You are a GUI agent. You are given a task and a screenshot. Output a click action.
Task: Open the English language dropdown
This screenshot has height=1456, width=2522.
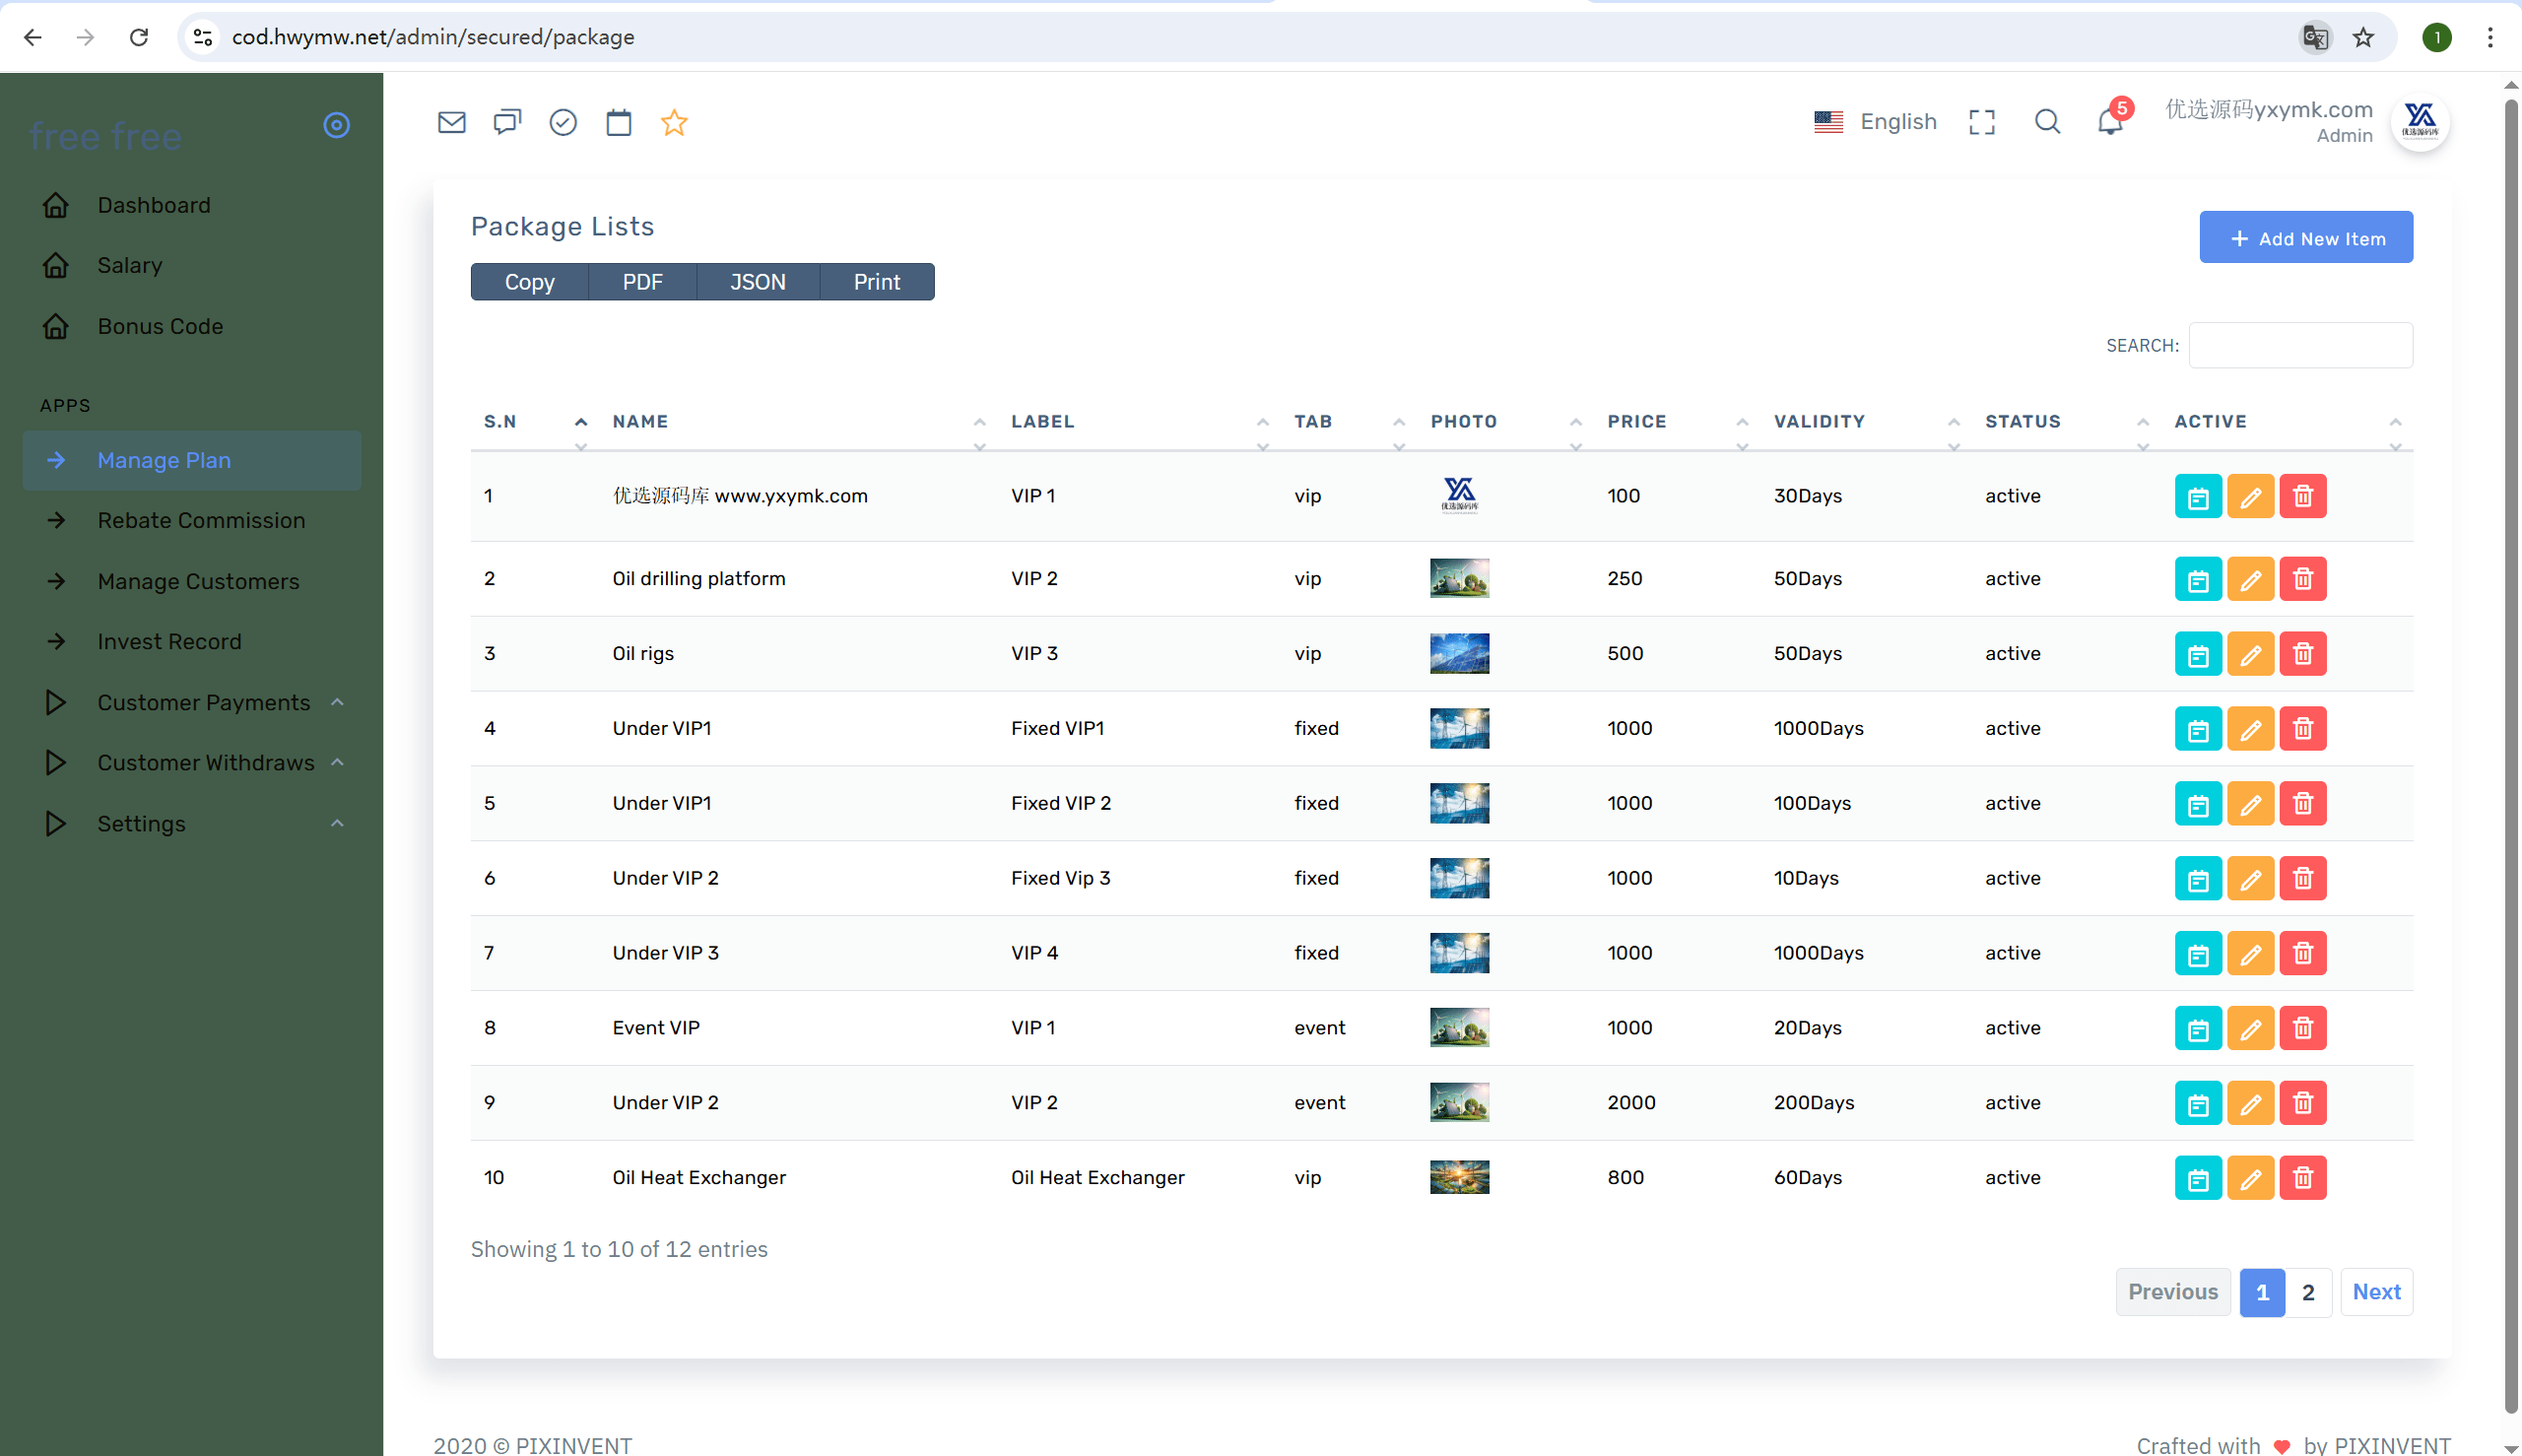pyautogui.click(x=1875, y=122)
